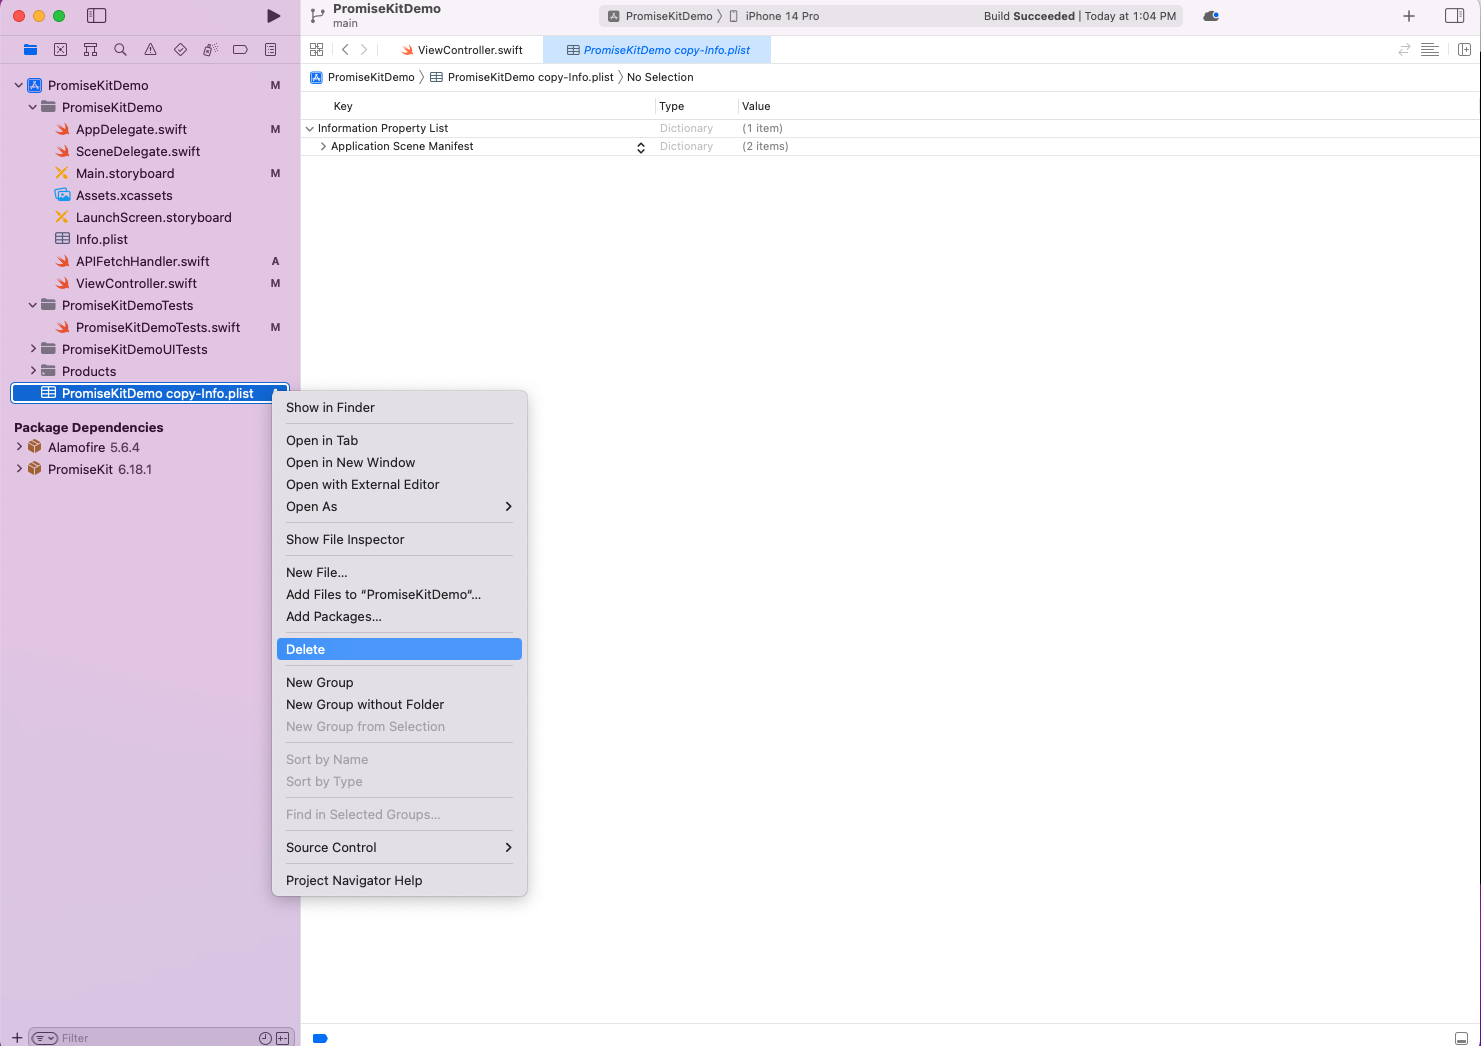1481x1046 pixels.
Task: Open Main.storyboard file
Action: tap(125, 173)
